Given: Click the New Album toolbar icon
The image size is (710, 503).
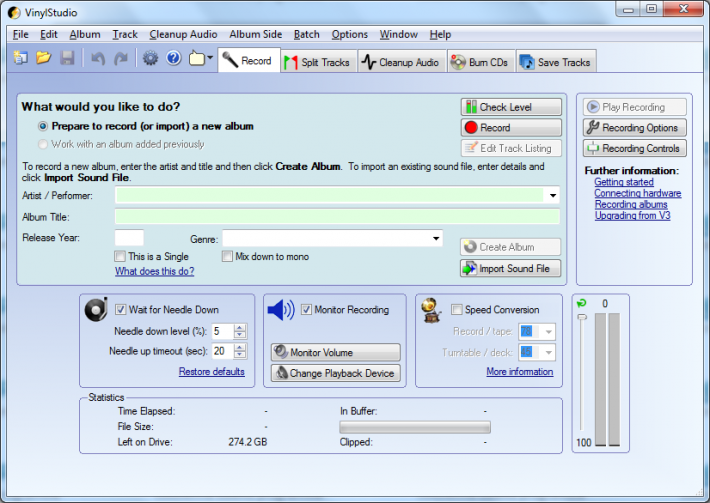Looking at the screenshot, I should point(20,58).
